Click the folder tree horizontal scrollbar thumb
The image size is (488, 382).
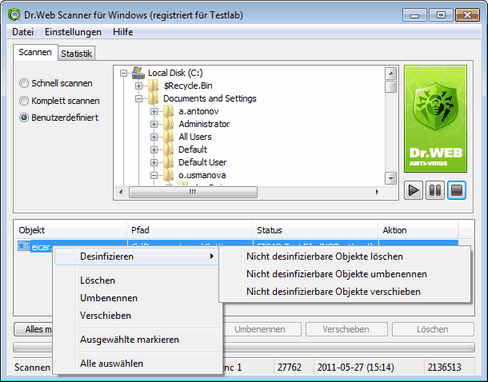click(193, 192)
